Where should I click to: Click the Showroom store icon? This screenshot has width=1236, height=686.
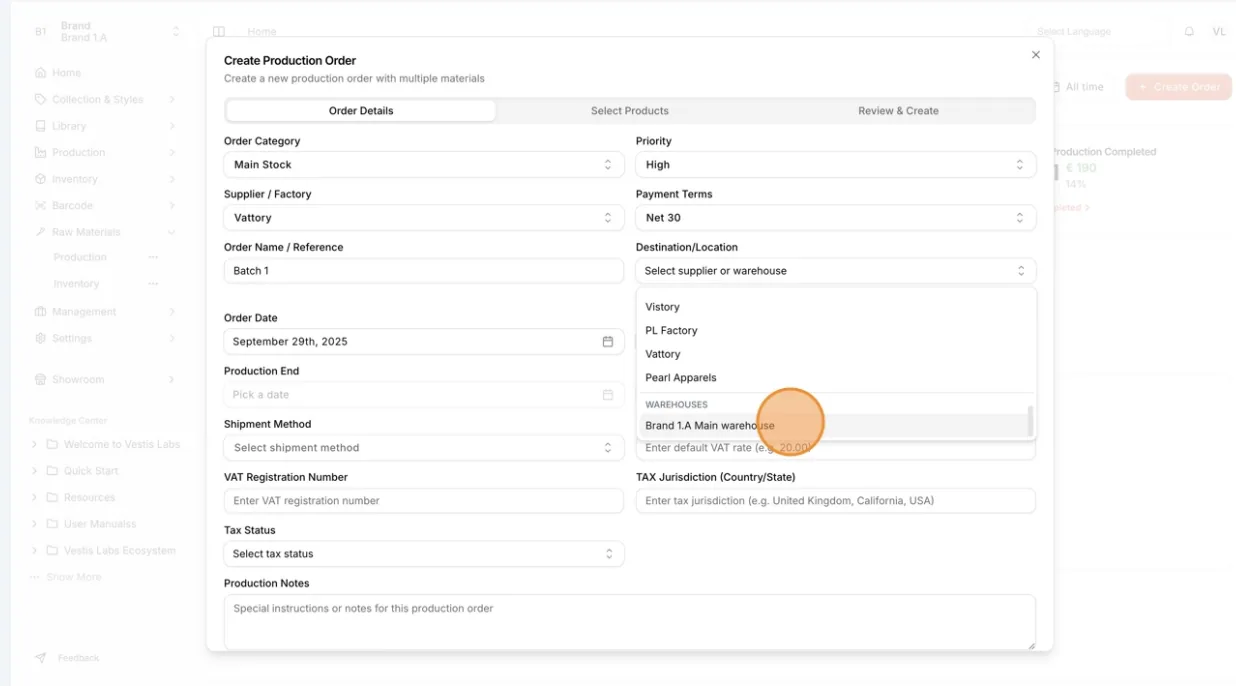pyautogui.click(x=40, y=379)
